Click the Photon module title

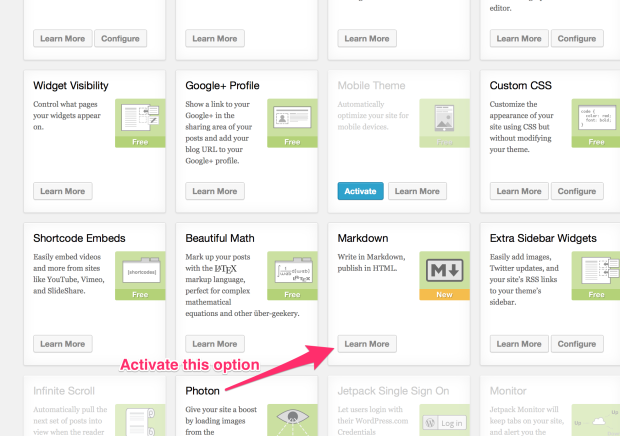click(x=202, y=391)
